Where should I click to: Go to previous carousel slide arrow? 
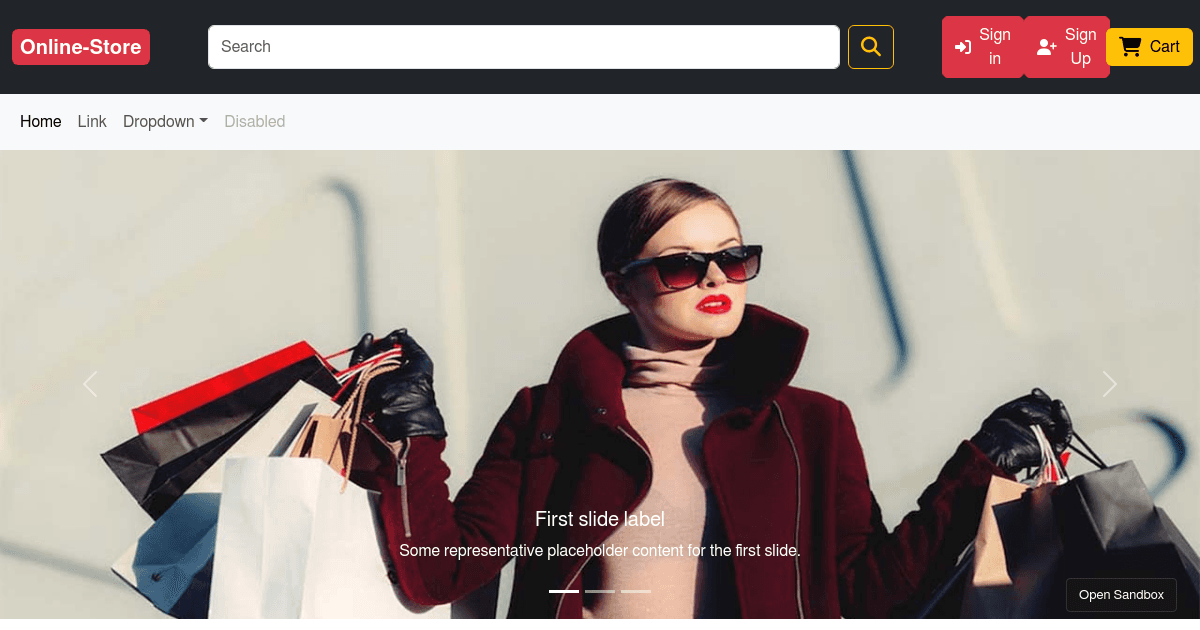[x=90, y=384]
